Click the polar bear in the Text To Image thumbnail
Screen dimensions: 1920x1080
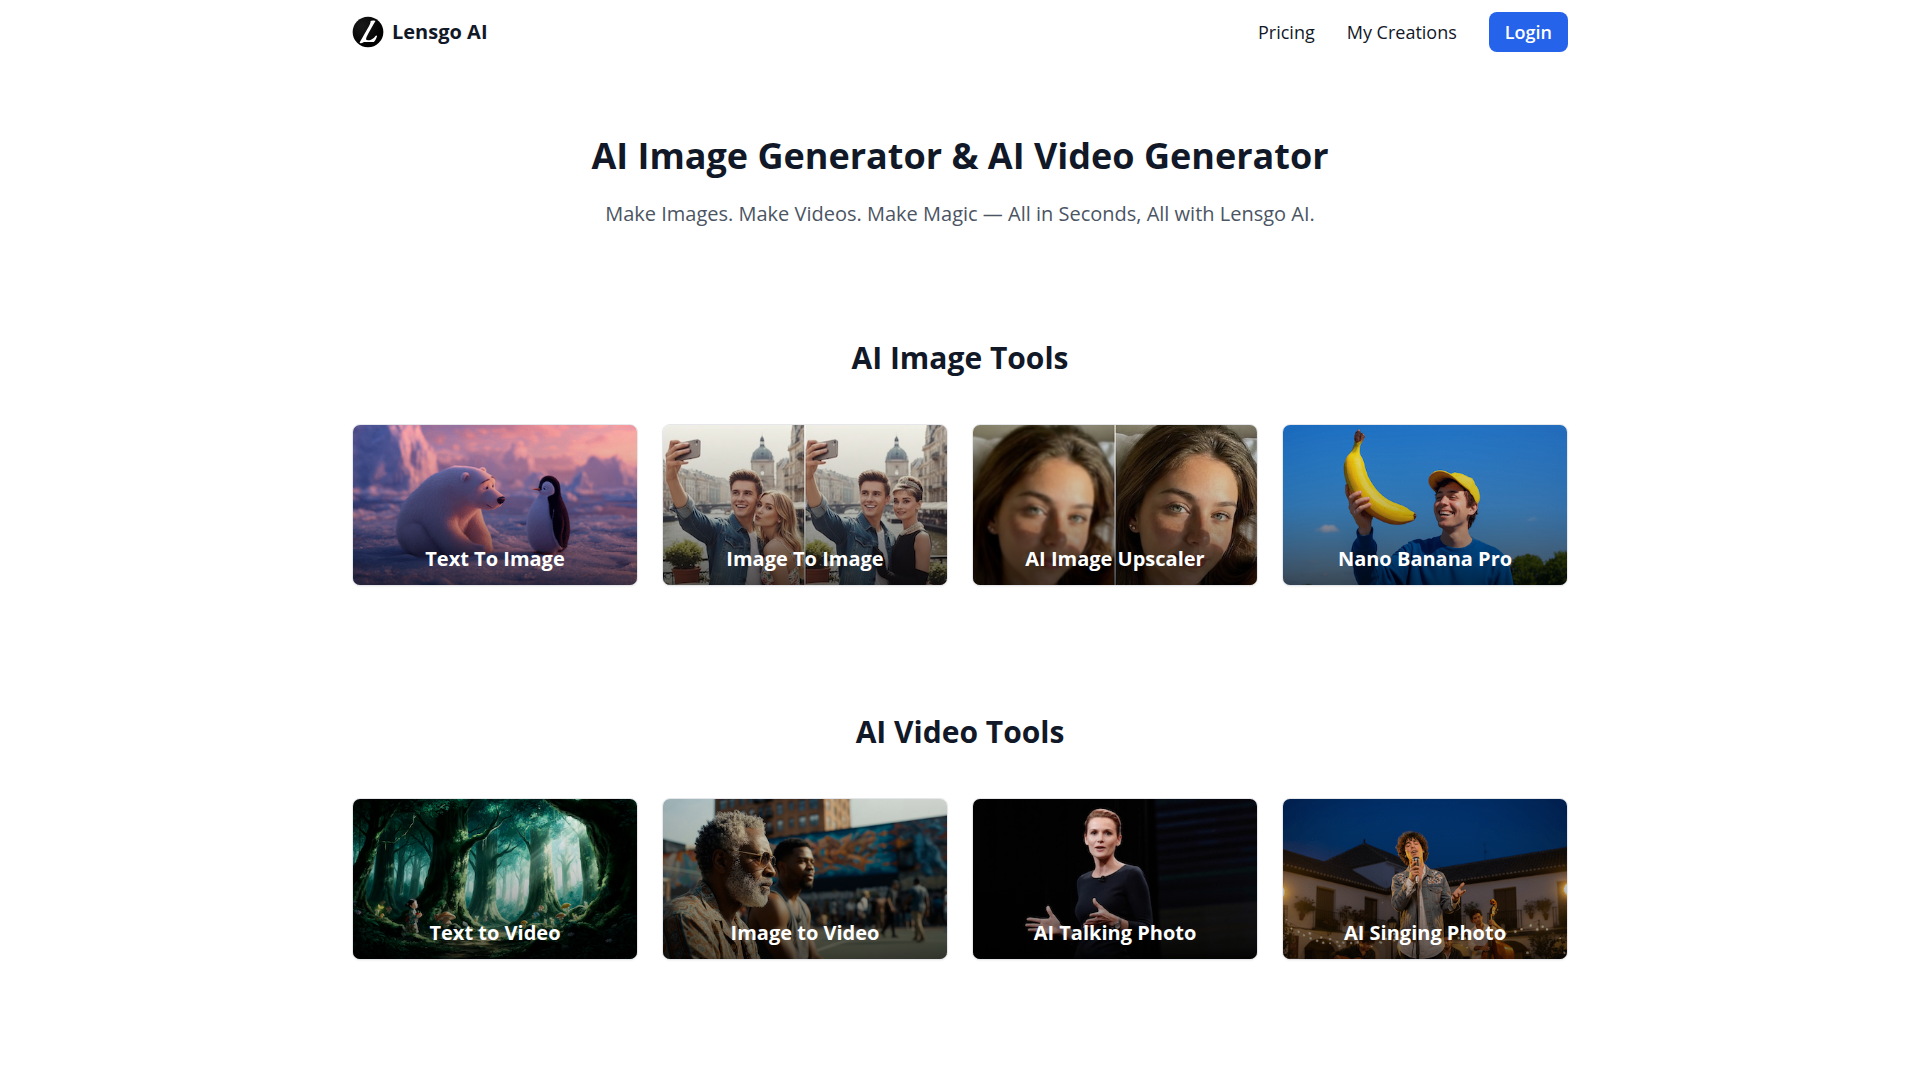pos(450,505)
